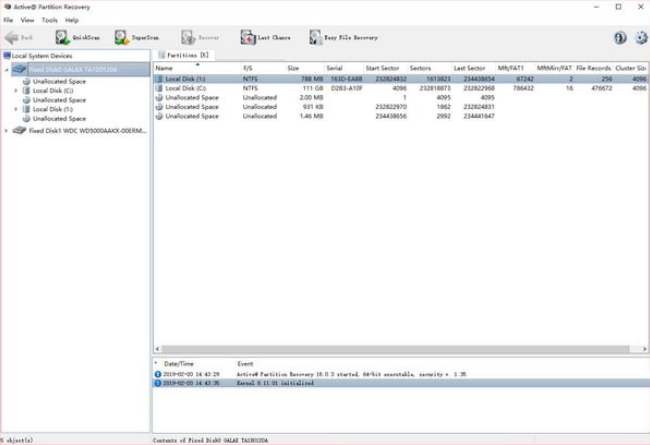Image resolution: width=650 pixels, height=445 pixels.
Task: Sort by the Last Sector column header
Action: click(x=473, y=68)
